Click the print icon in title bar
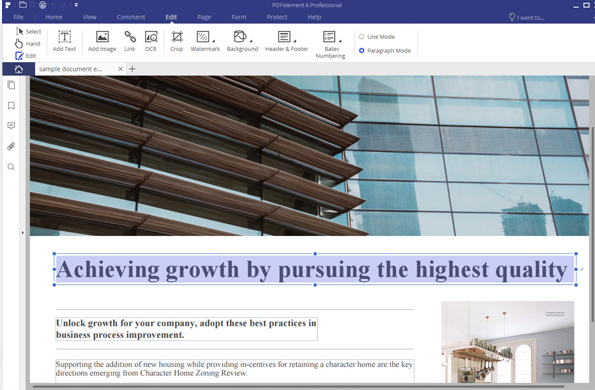This screenshot has width=595, height=390. pos(42,5)
